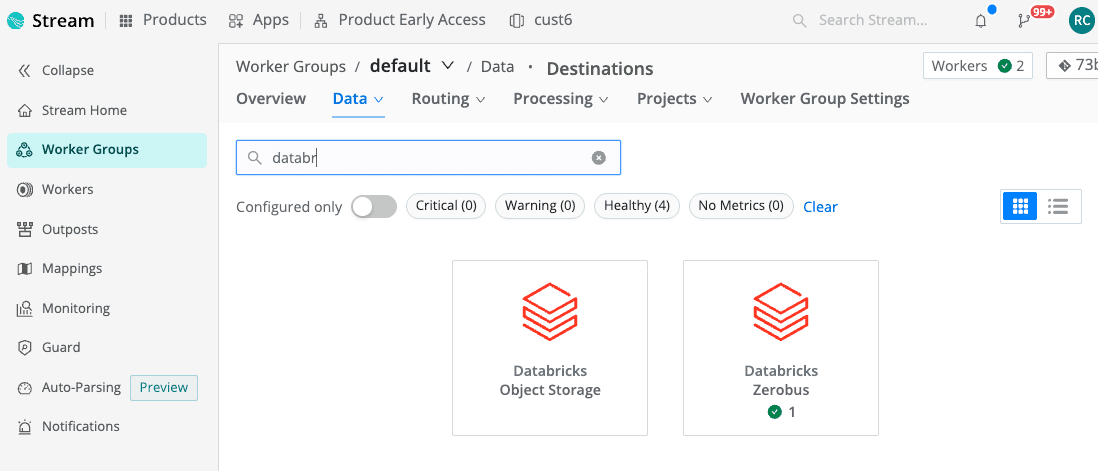Focus the Search Stream global field
This screenshot has height=471, width=1098.
point(873,20)
